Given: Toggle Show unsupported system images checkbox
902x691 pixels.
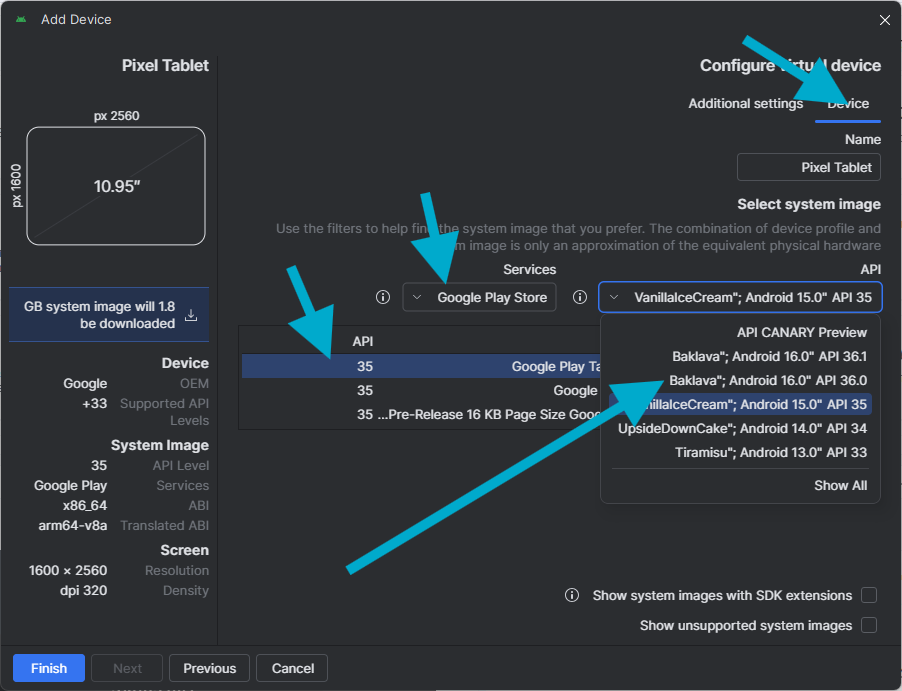Looking at the screenshot, I should [x=869, y=625].
